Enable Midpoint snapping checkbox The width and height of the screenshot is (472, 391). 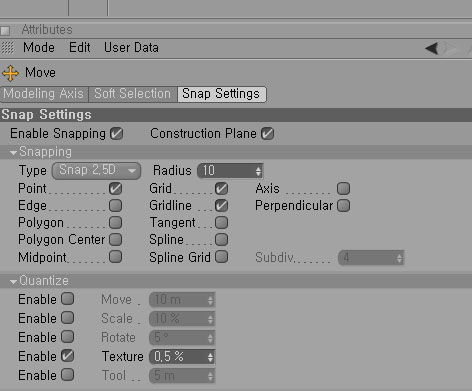pyautogui.click(x=115, y=257)
